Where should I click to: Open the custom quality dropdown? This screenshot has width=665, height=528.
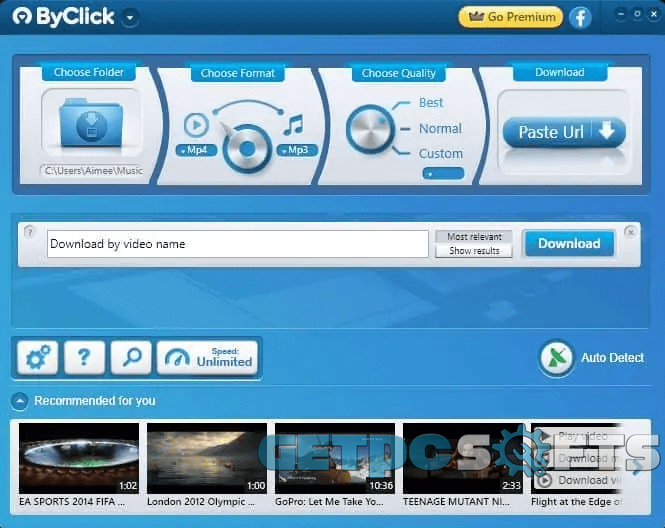coord(443,173)
